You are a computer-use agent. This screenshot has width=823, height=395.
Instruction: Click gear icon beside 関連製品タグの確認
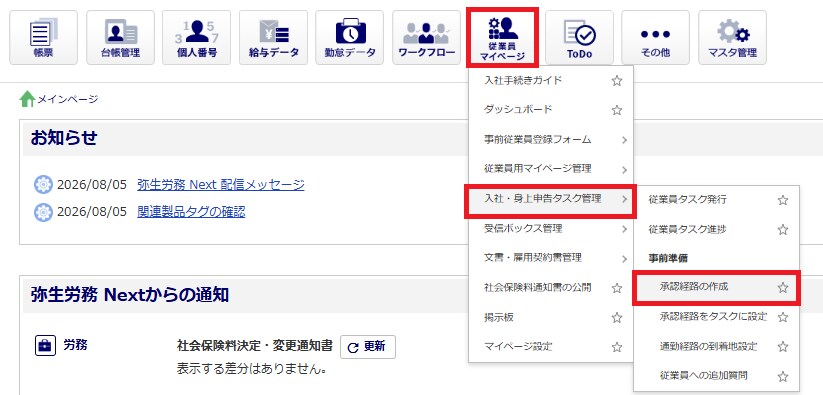[43, 212]
